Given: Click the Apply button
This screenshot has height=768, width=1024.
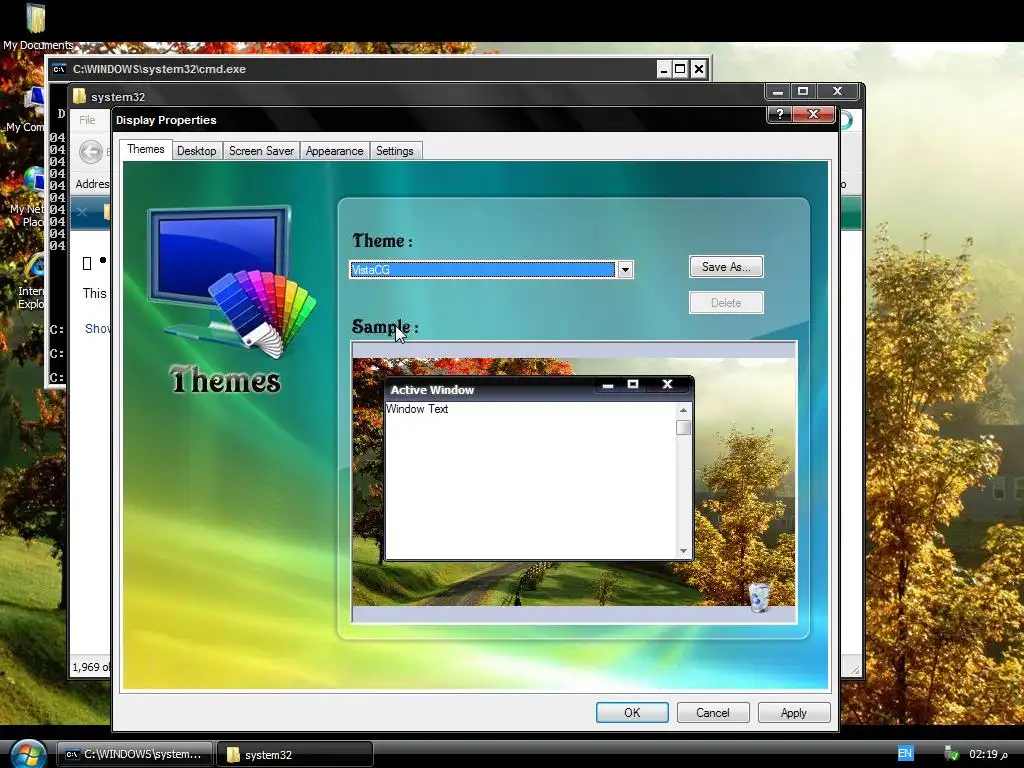Looking at the screenshot, I should point(793,712).
